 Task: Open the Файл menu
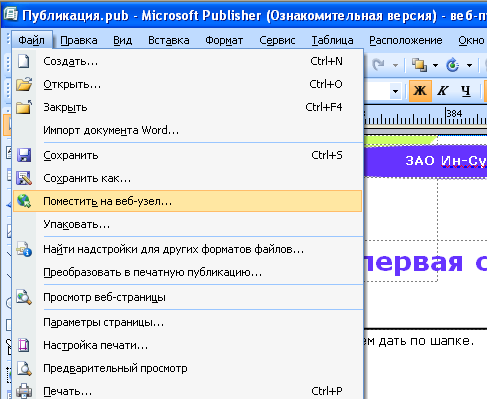click(x=31, y=40)
